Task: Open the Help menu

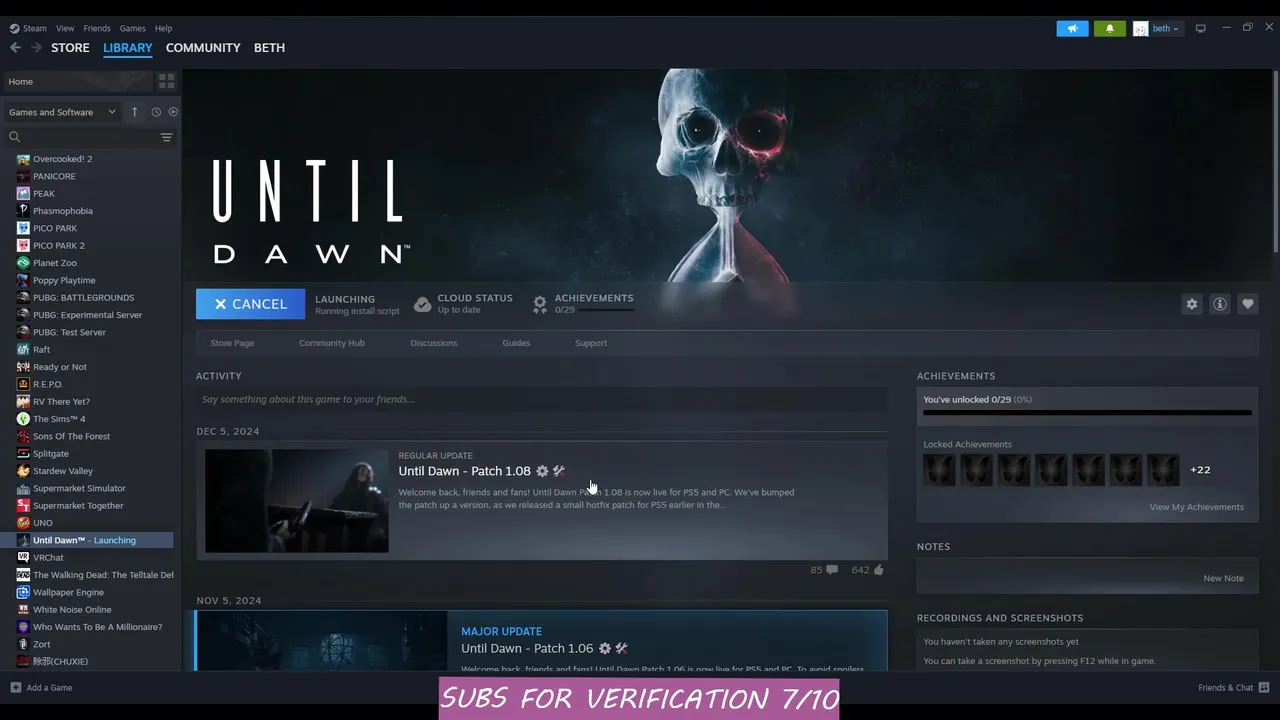Action: (x=163, y=28)
